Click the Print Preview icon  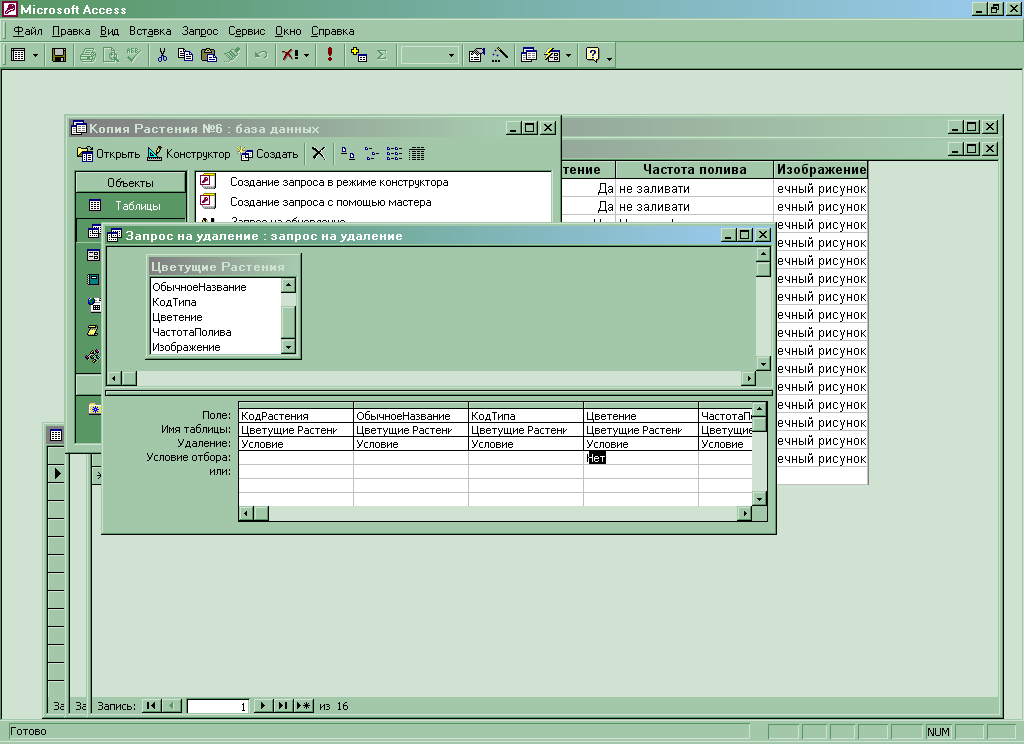111,56
